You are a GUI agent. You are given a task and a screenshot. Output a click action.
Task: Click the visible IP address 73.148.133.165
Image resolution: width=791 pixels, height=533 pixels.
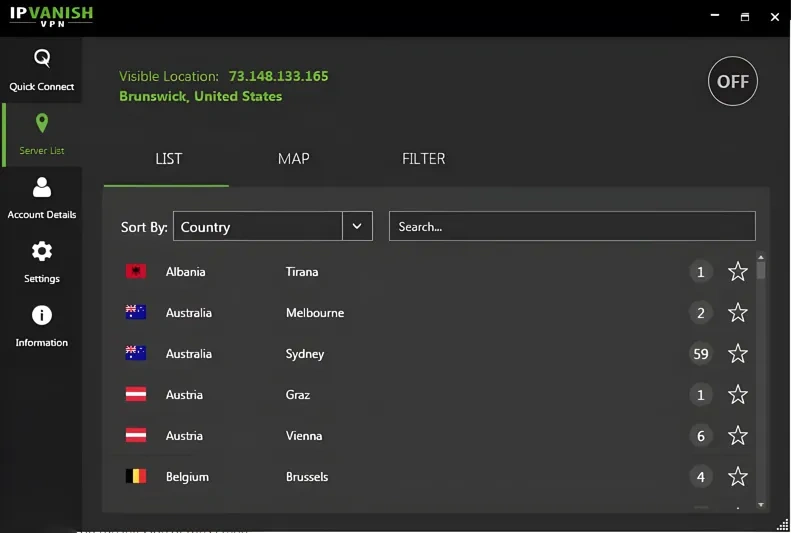(278, 76)
